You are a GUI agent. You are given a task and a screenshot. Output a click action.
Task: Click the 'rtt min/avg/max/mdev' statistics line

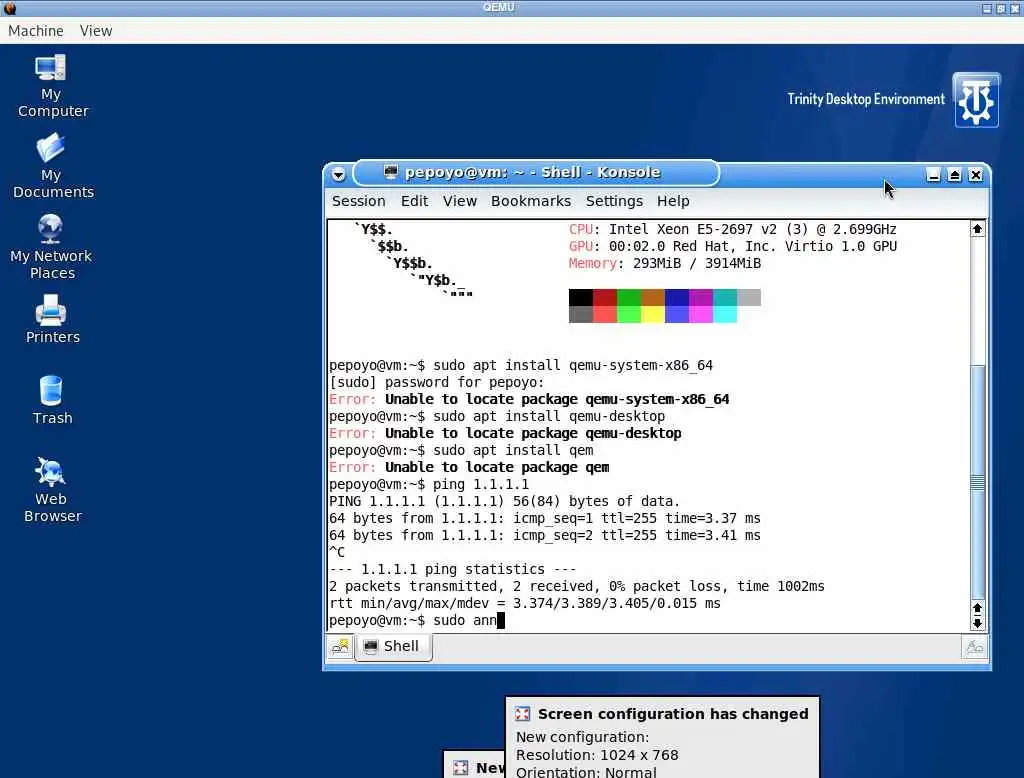tap(524, 603)
